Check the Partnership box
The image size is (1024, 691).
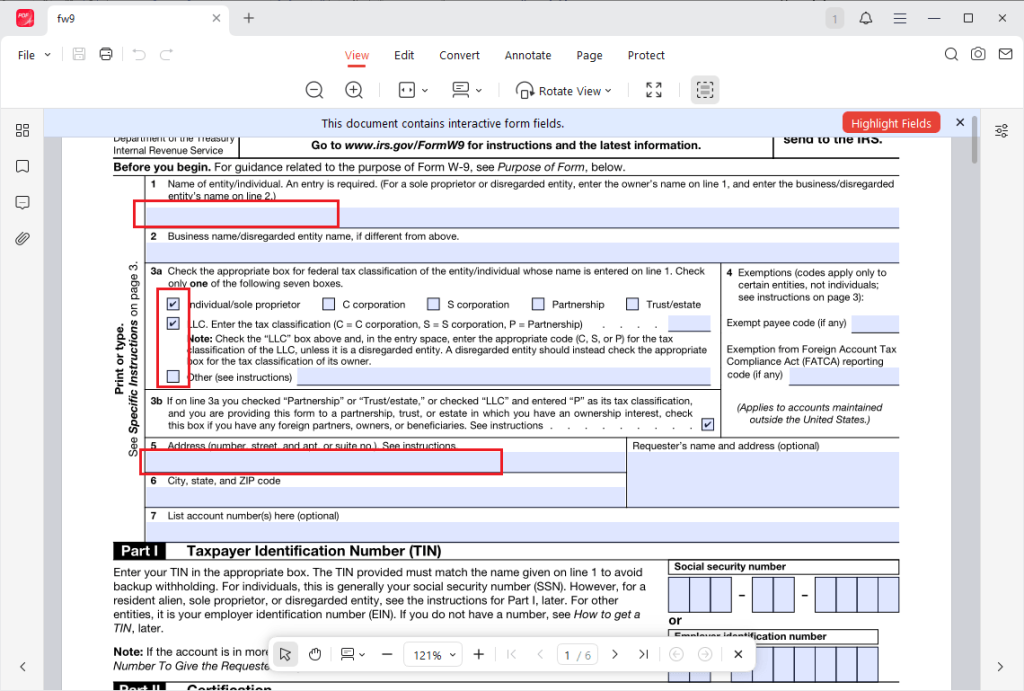click(x=538, y=304)
